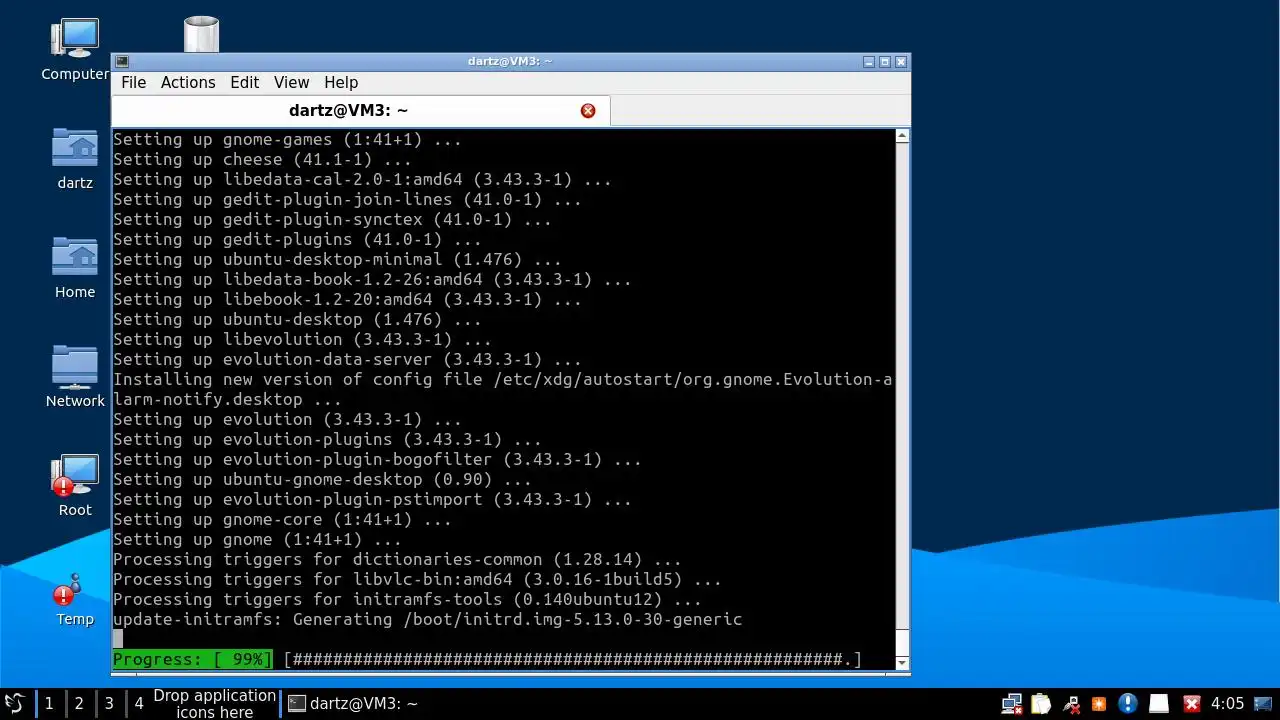Click line 'Setting up ubuntu-desktop-minimal (1.476)'
The height and width of the screenshot is (720, 1280).
[337, 259]
